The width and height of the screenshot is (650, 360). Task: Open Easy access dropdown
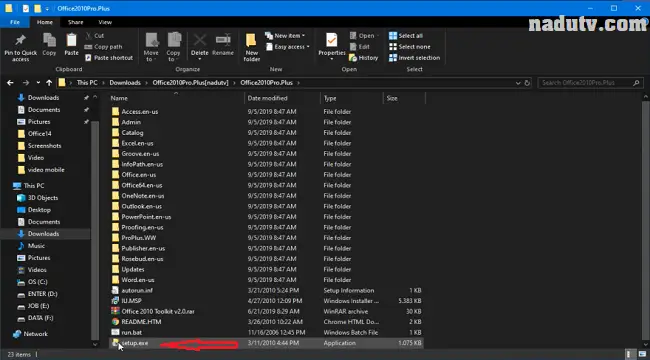288,47
